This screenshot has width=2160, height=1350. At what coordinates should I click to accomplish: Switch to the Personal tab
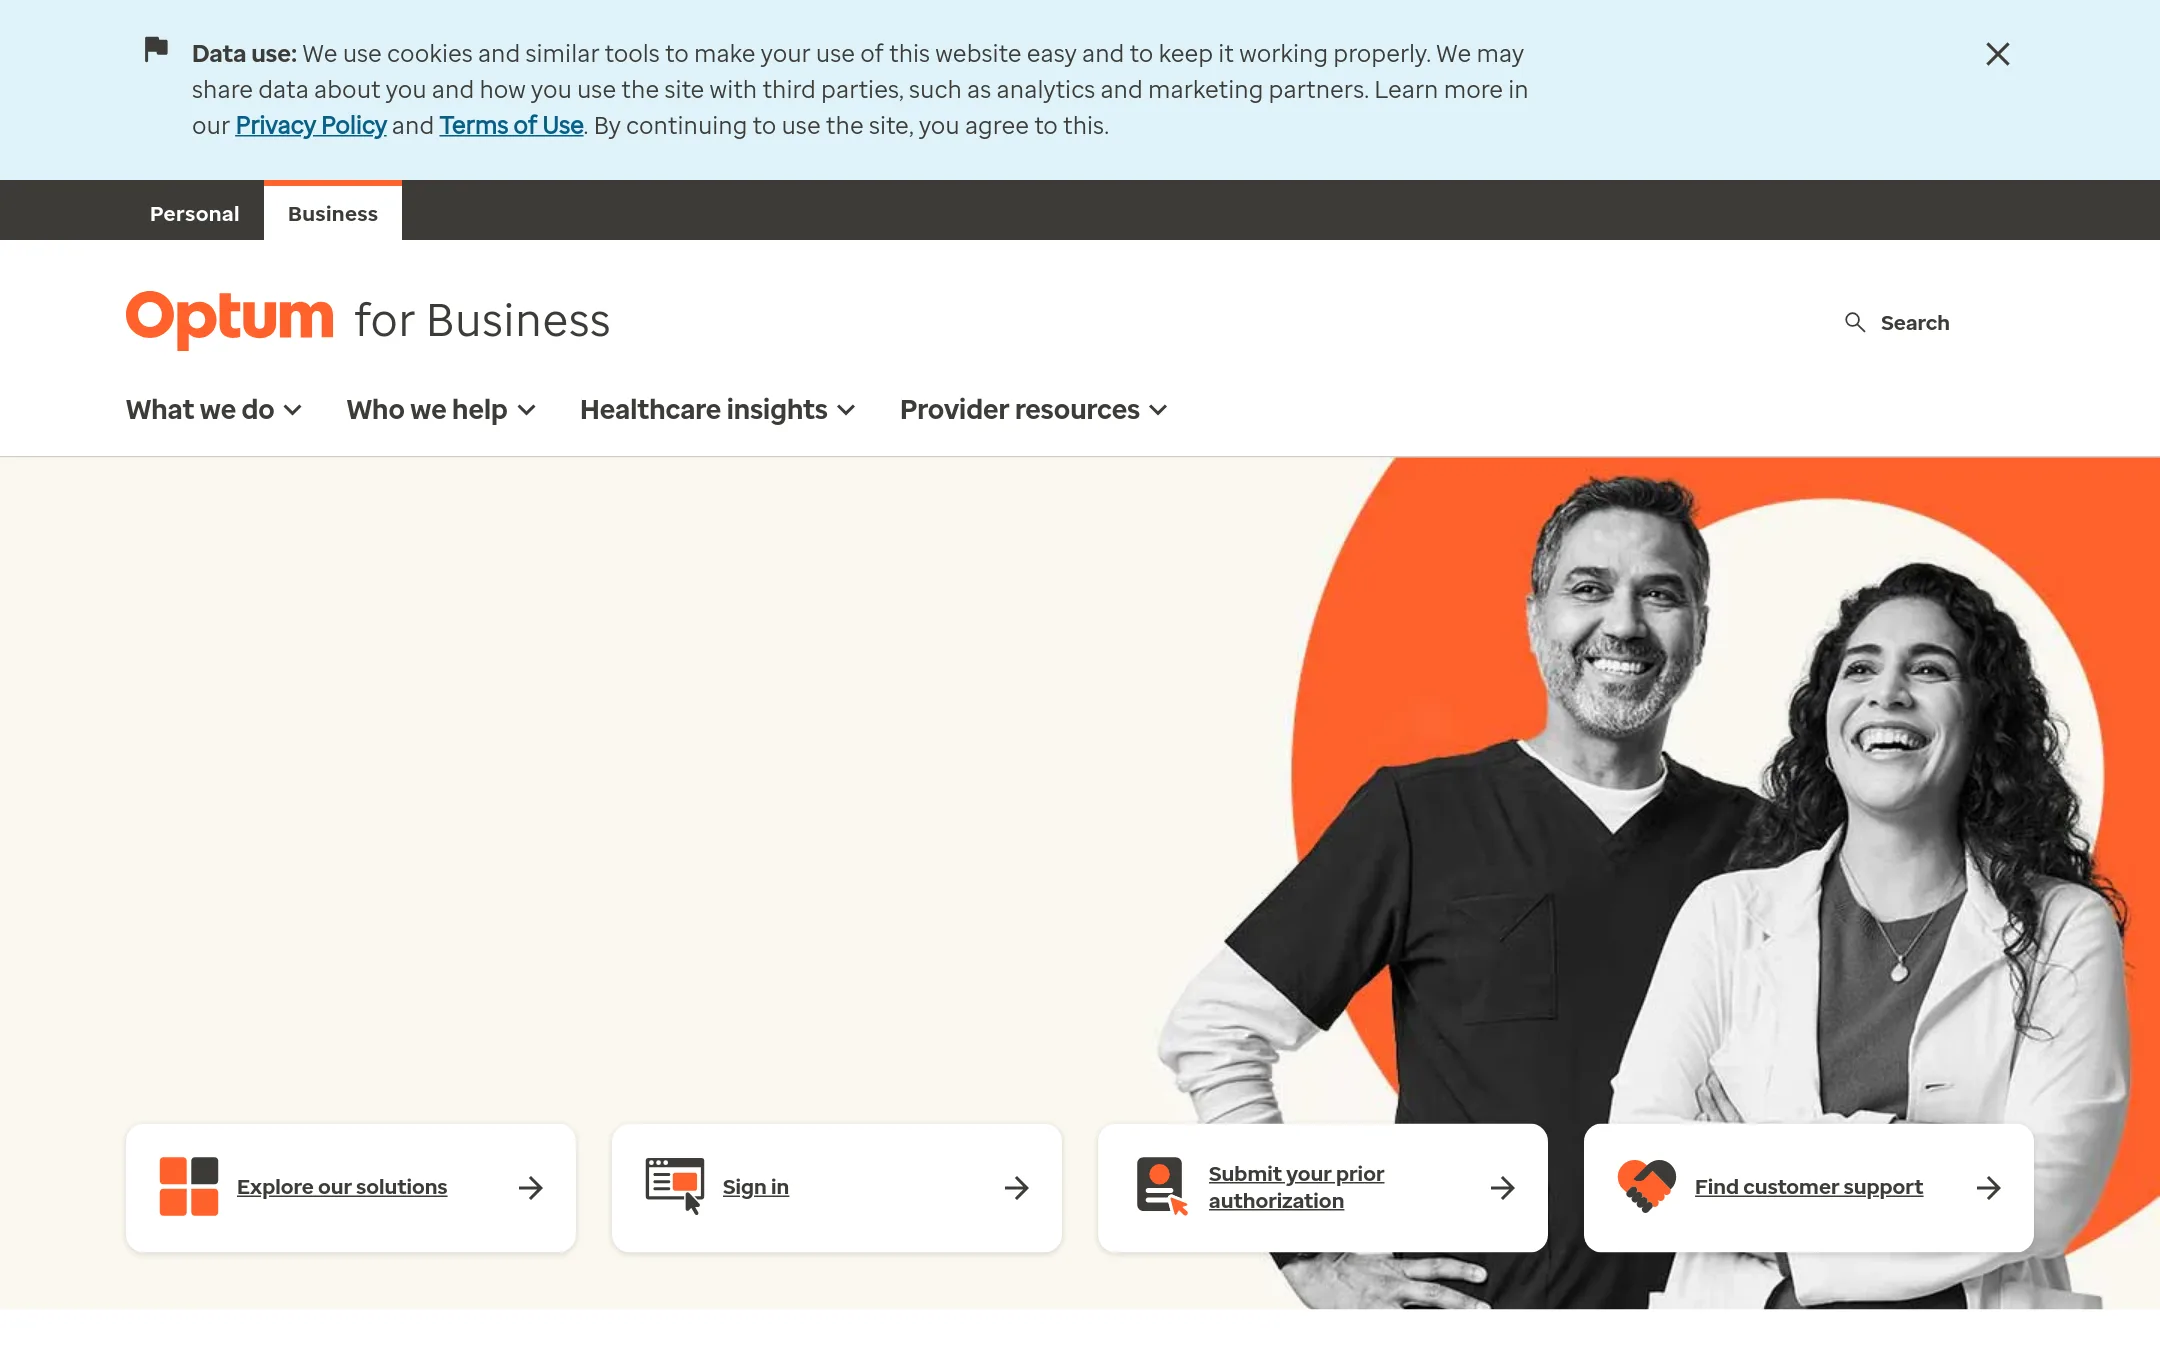(194, 213)
